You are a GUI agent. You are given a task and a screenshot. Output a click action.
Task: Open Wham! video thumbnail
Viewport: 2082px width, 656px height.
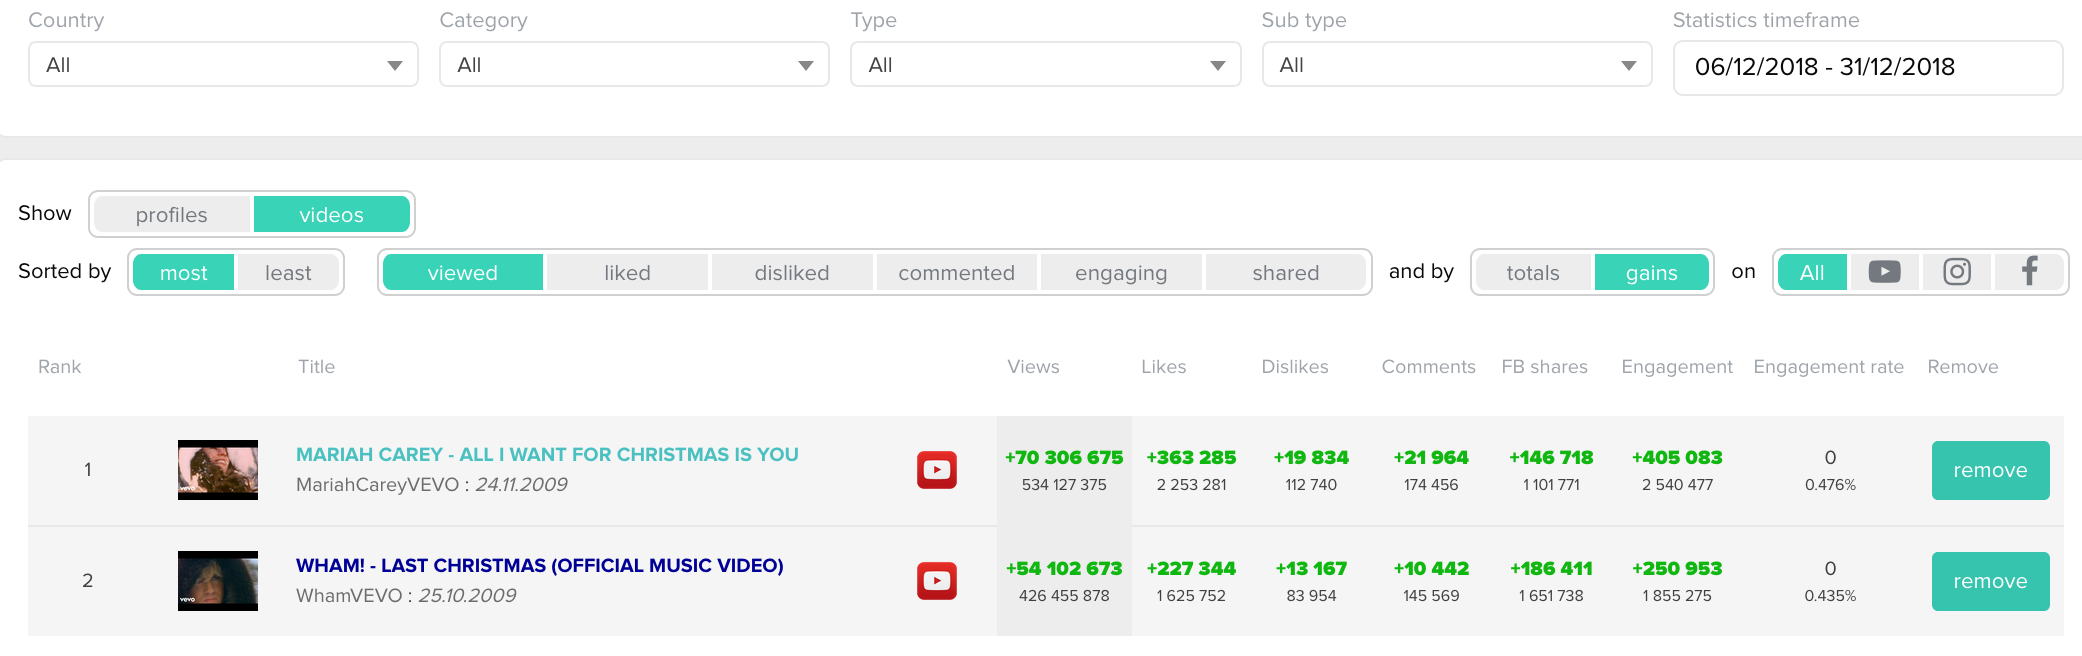[218, 581]
